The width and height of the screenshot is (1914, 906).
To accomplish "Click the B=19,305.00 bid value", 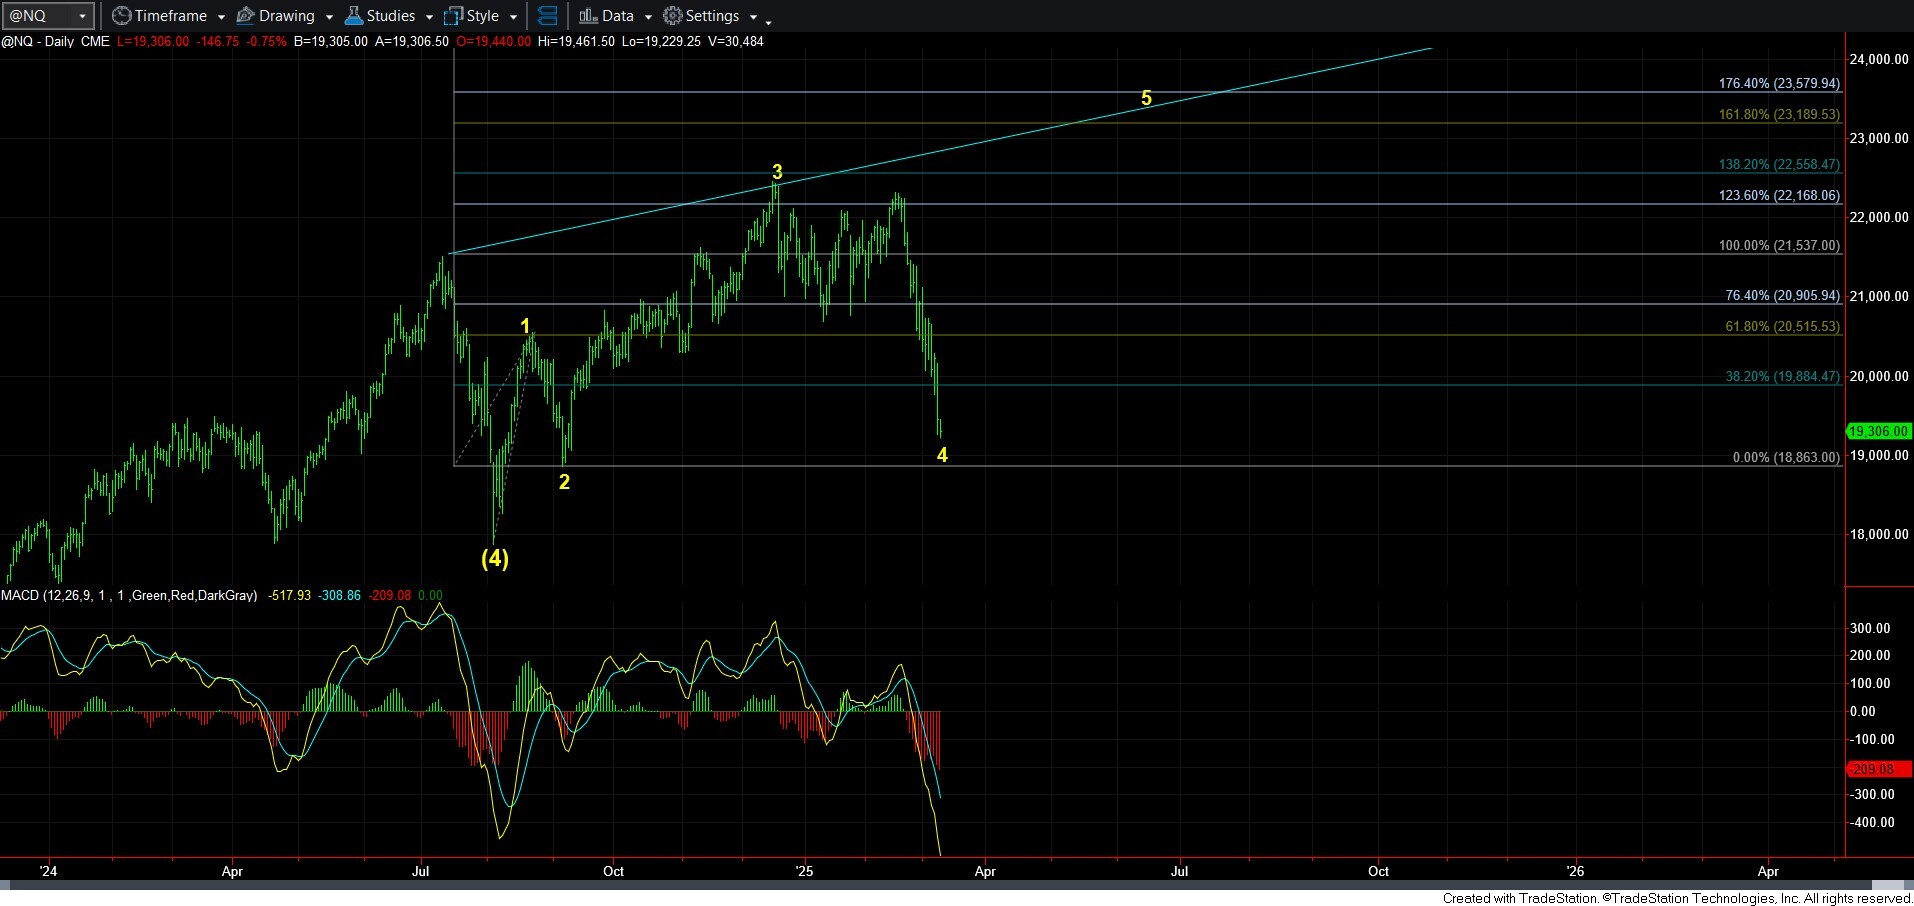I will click(x=331, y=42).
